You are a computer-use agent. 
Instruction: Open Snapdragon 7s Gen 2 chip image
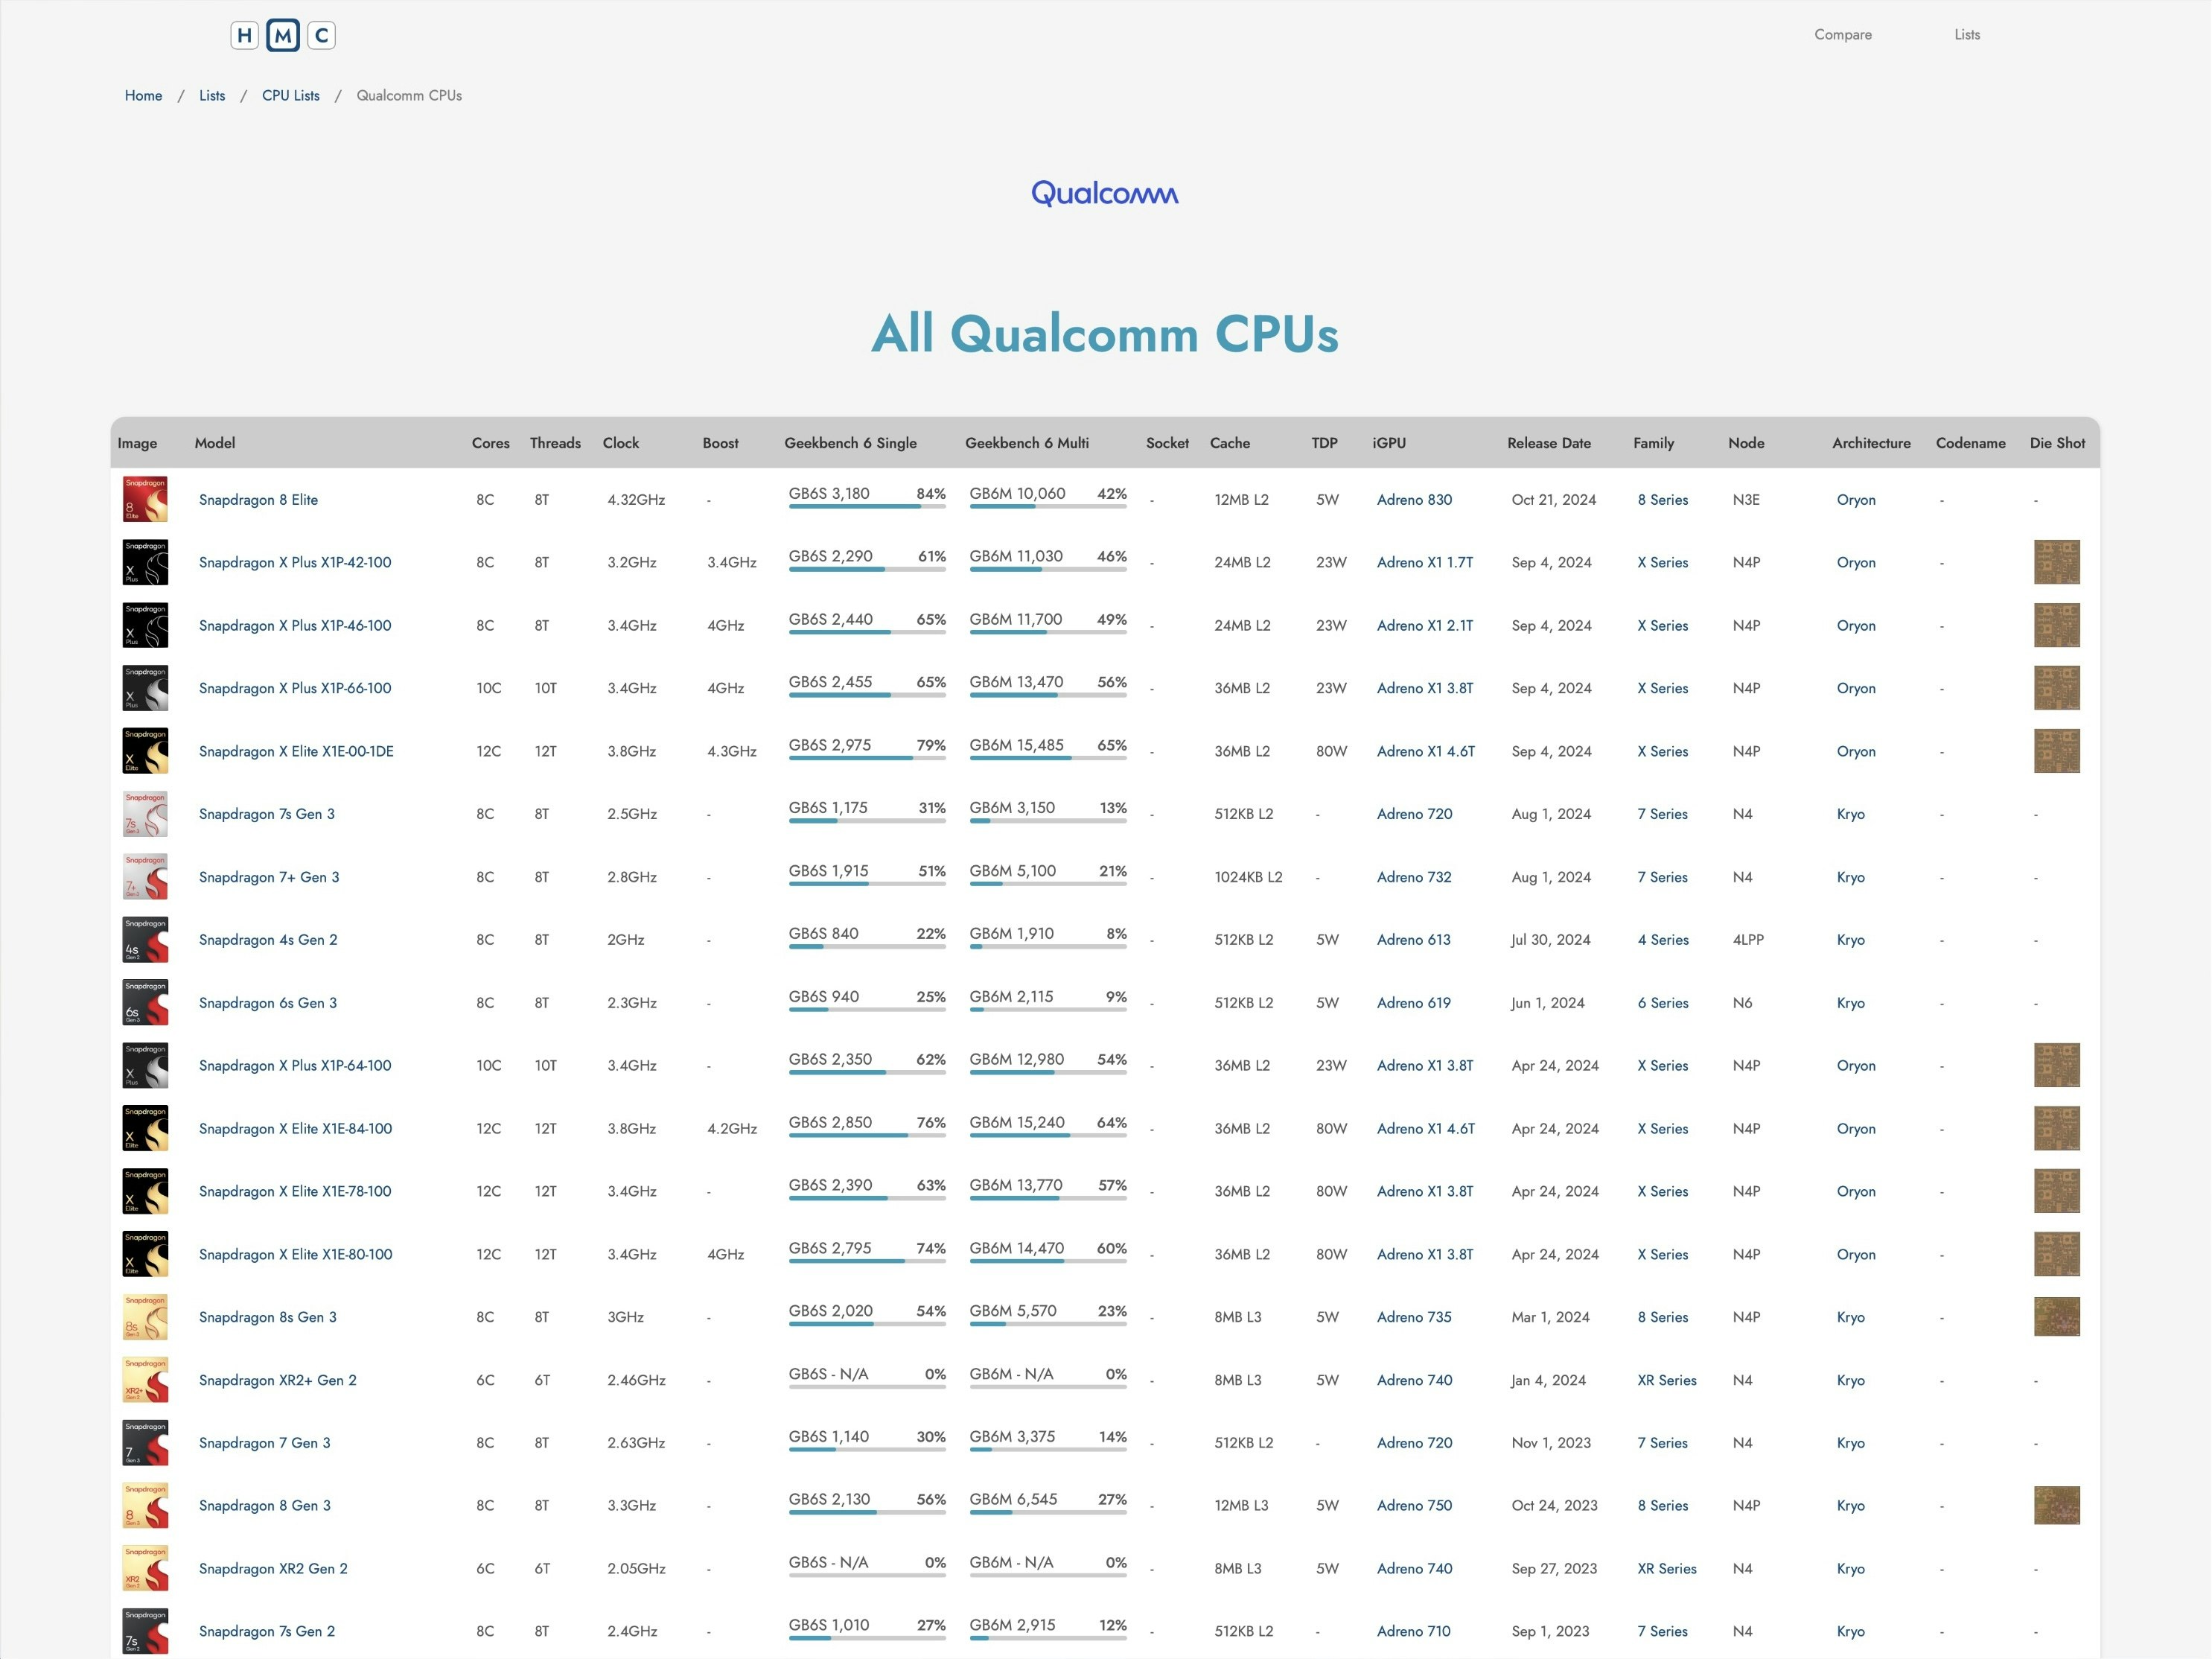pyautogui.click(x=145, y=1631)
